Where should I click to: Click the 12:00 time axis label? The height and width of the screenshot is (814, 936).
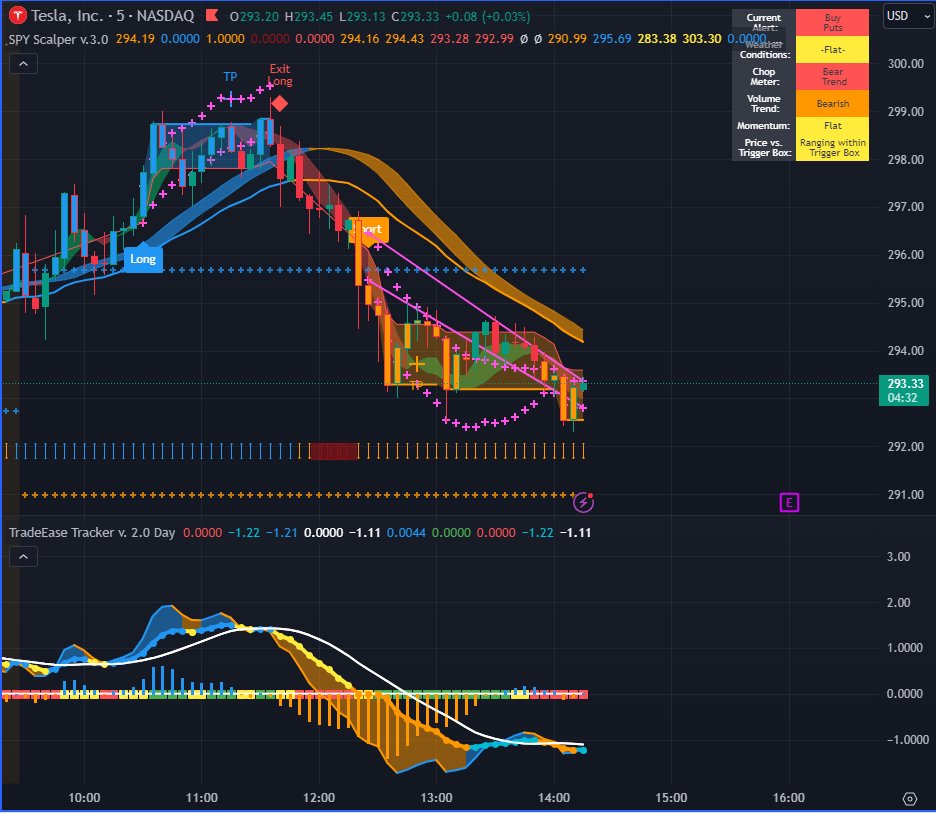pos(319,798)
